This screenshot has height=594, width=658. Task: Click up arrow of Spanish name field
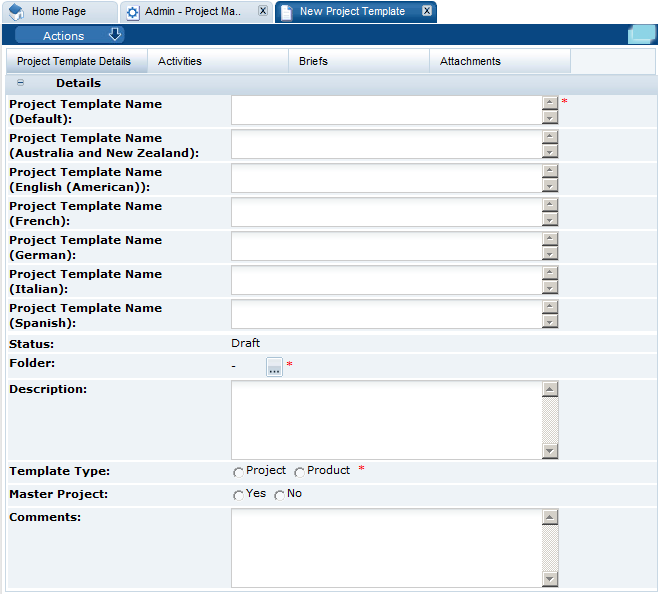pos(550,307)
